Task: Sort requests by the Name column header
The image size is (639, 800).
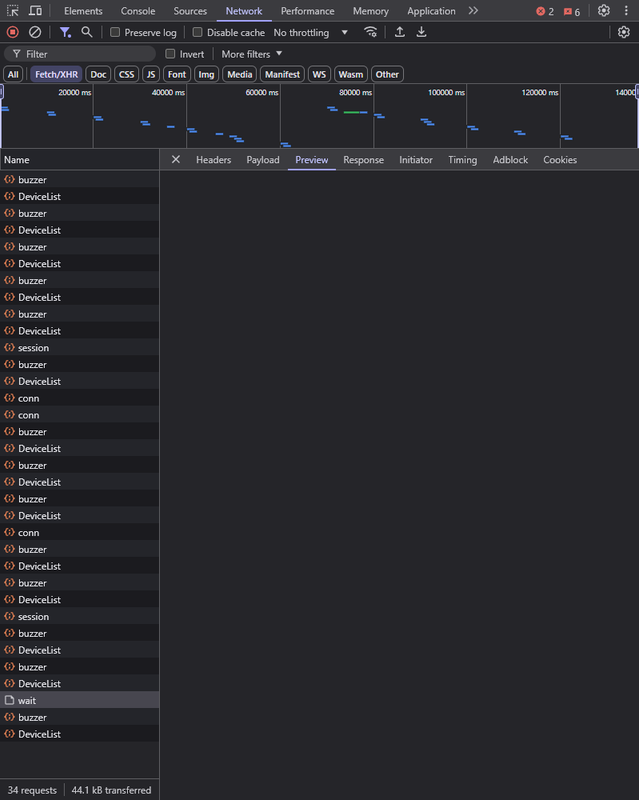Action: [x=80, y=160]
